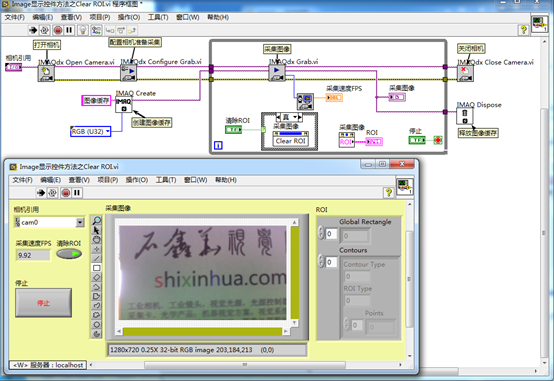Viewport: 554px width, 381px height.
Task: Click the image horizontal scrollbar
Action: 202,332
